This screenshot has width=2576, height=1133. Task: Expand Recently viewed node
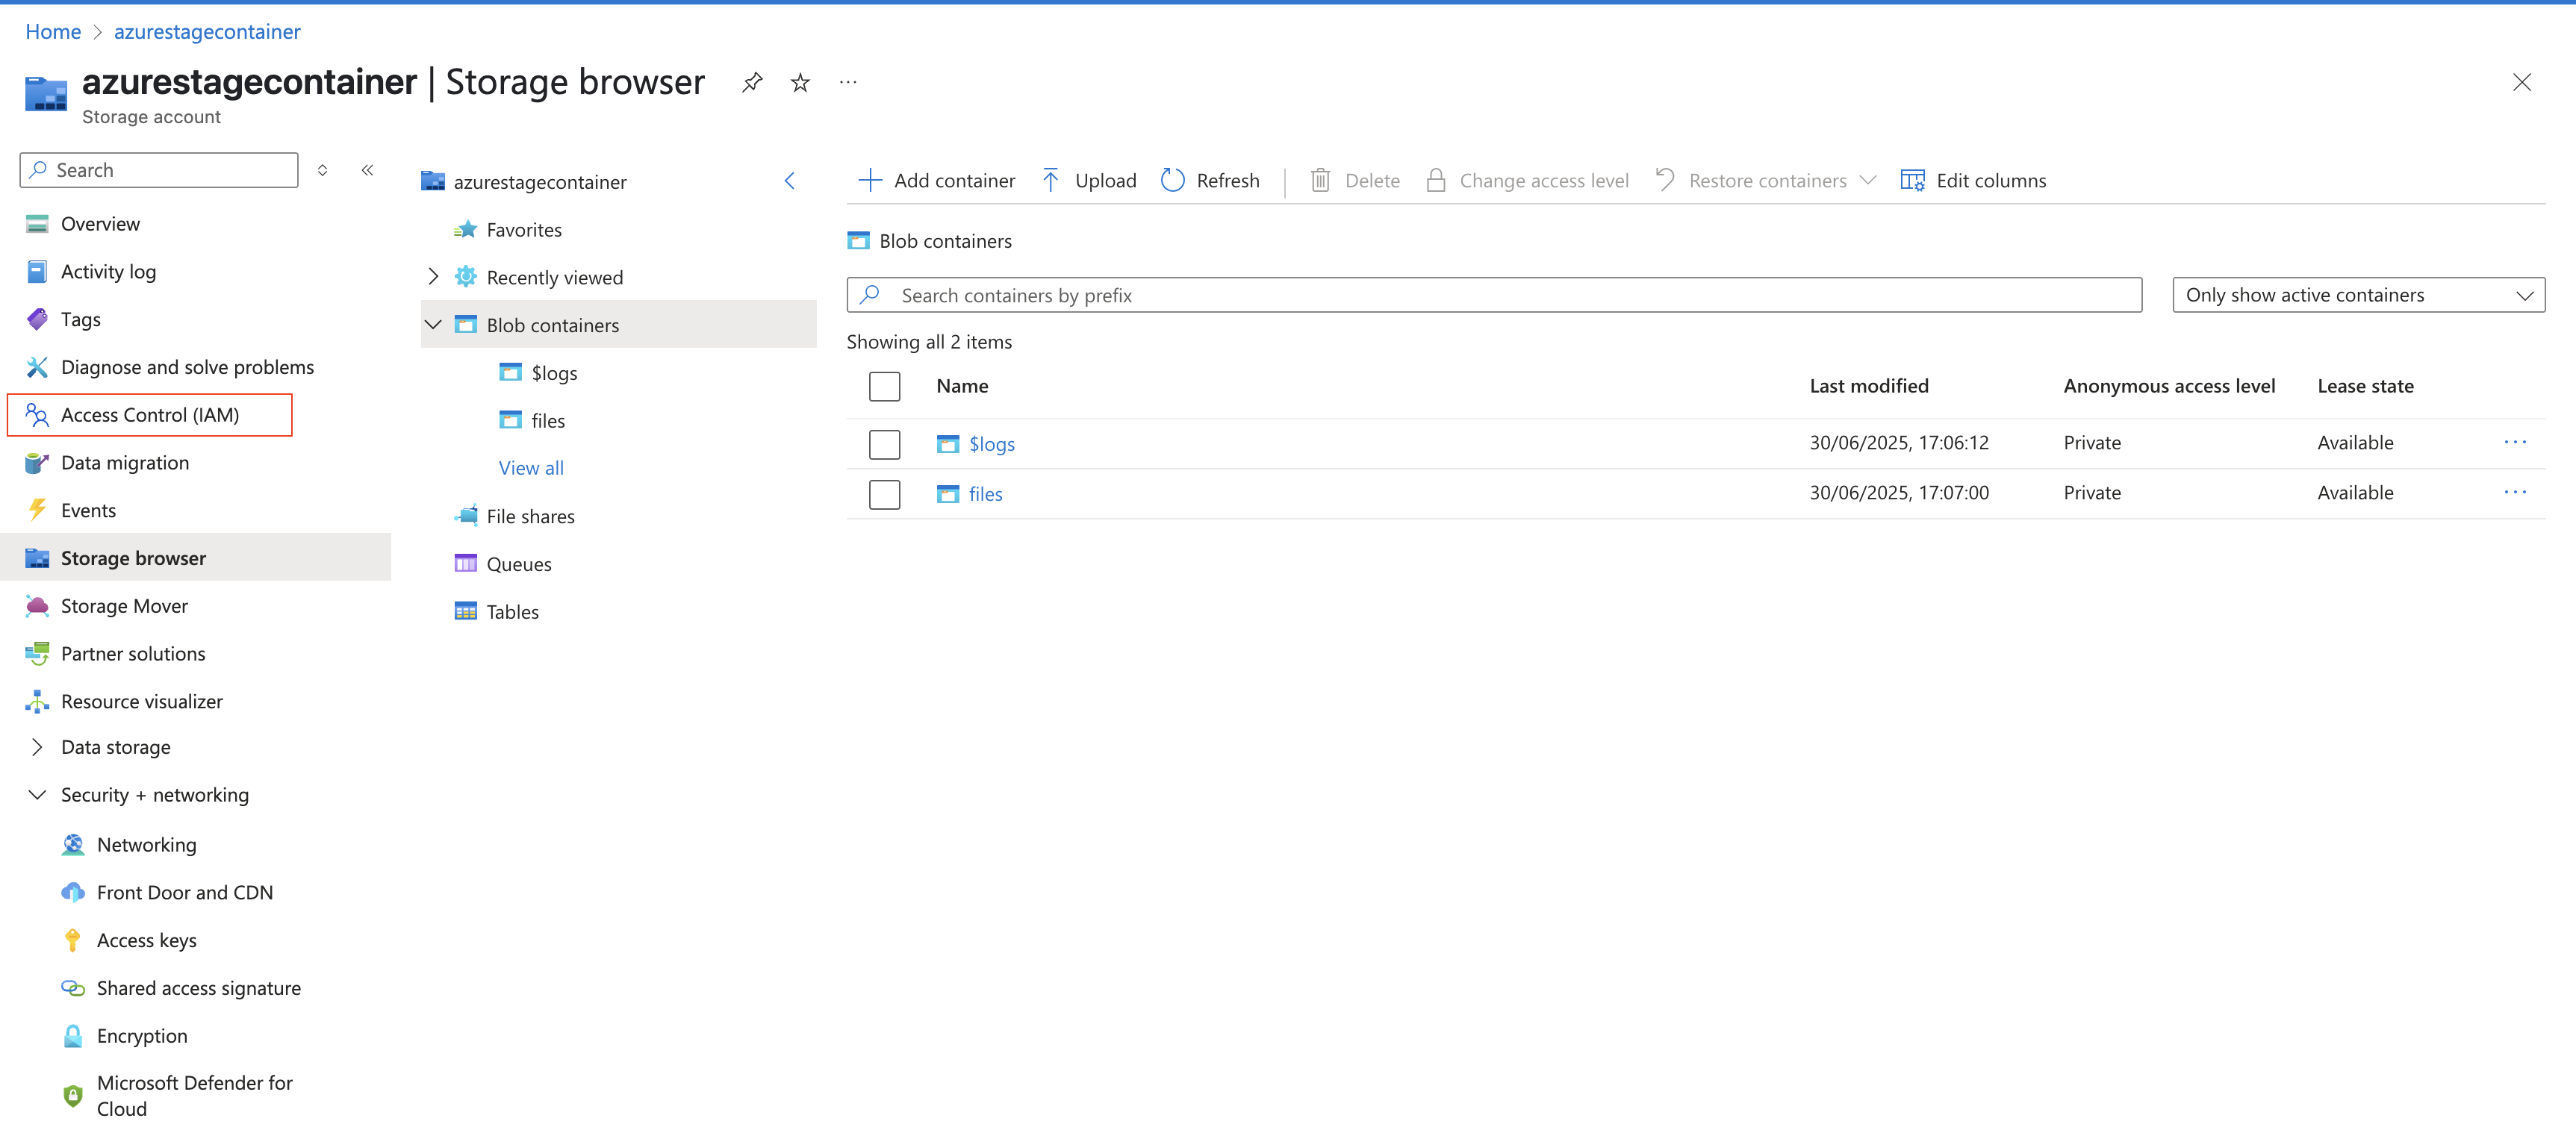(433, 276)
